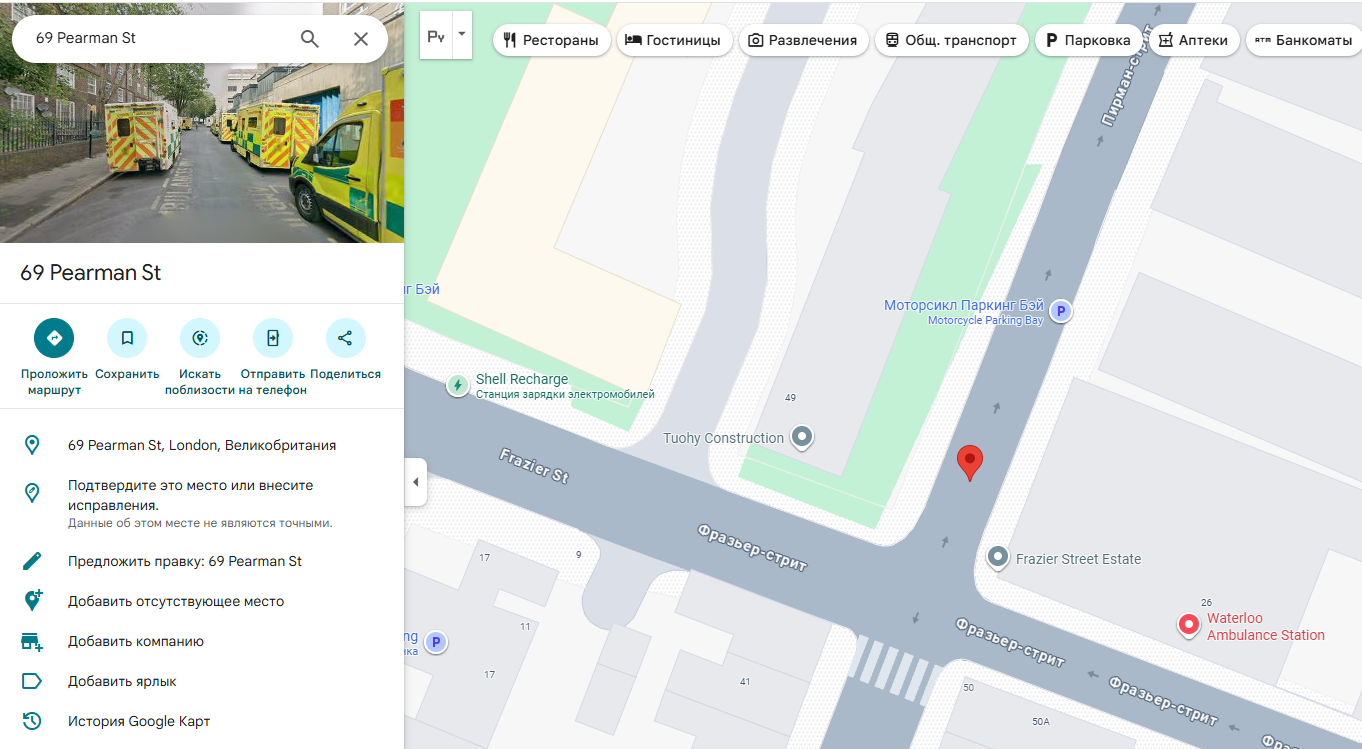Click the 69 Pearman St place title
This screenshot has height=749, width=1362.
point(91,273)
